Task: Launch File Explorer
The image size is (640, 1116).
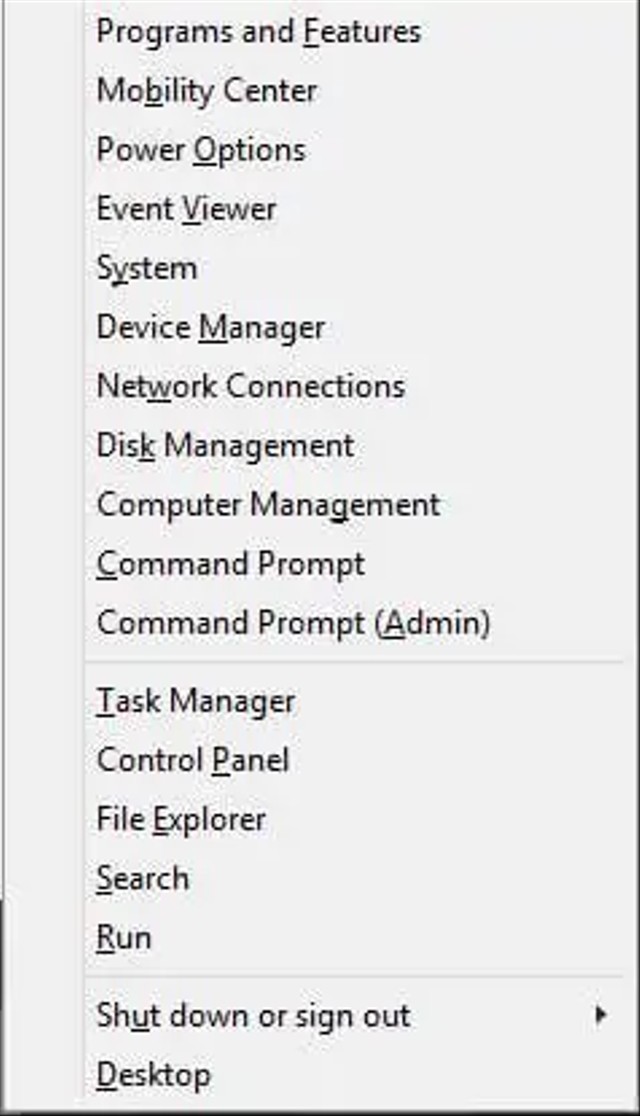Action: click(x=180, y=818)
